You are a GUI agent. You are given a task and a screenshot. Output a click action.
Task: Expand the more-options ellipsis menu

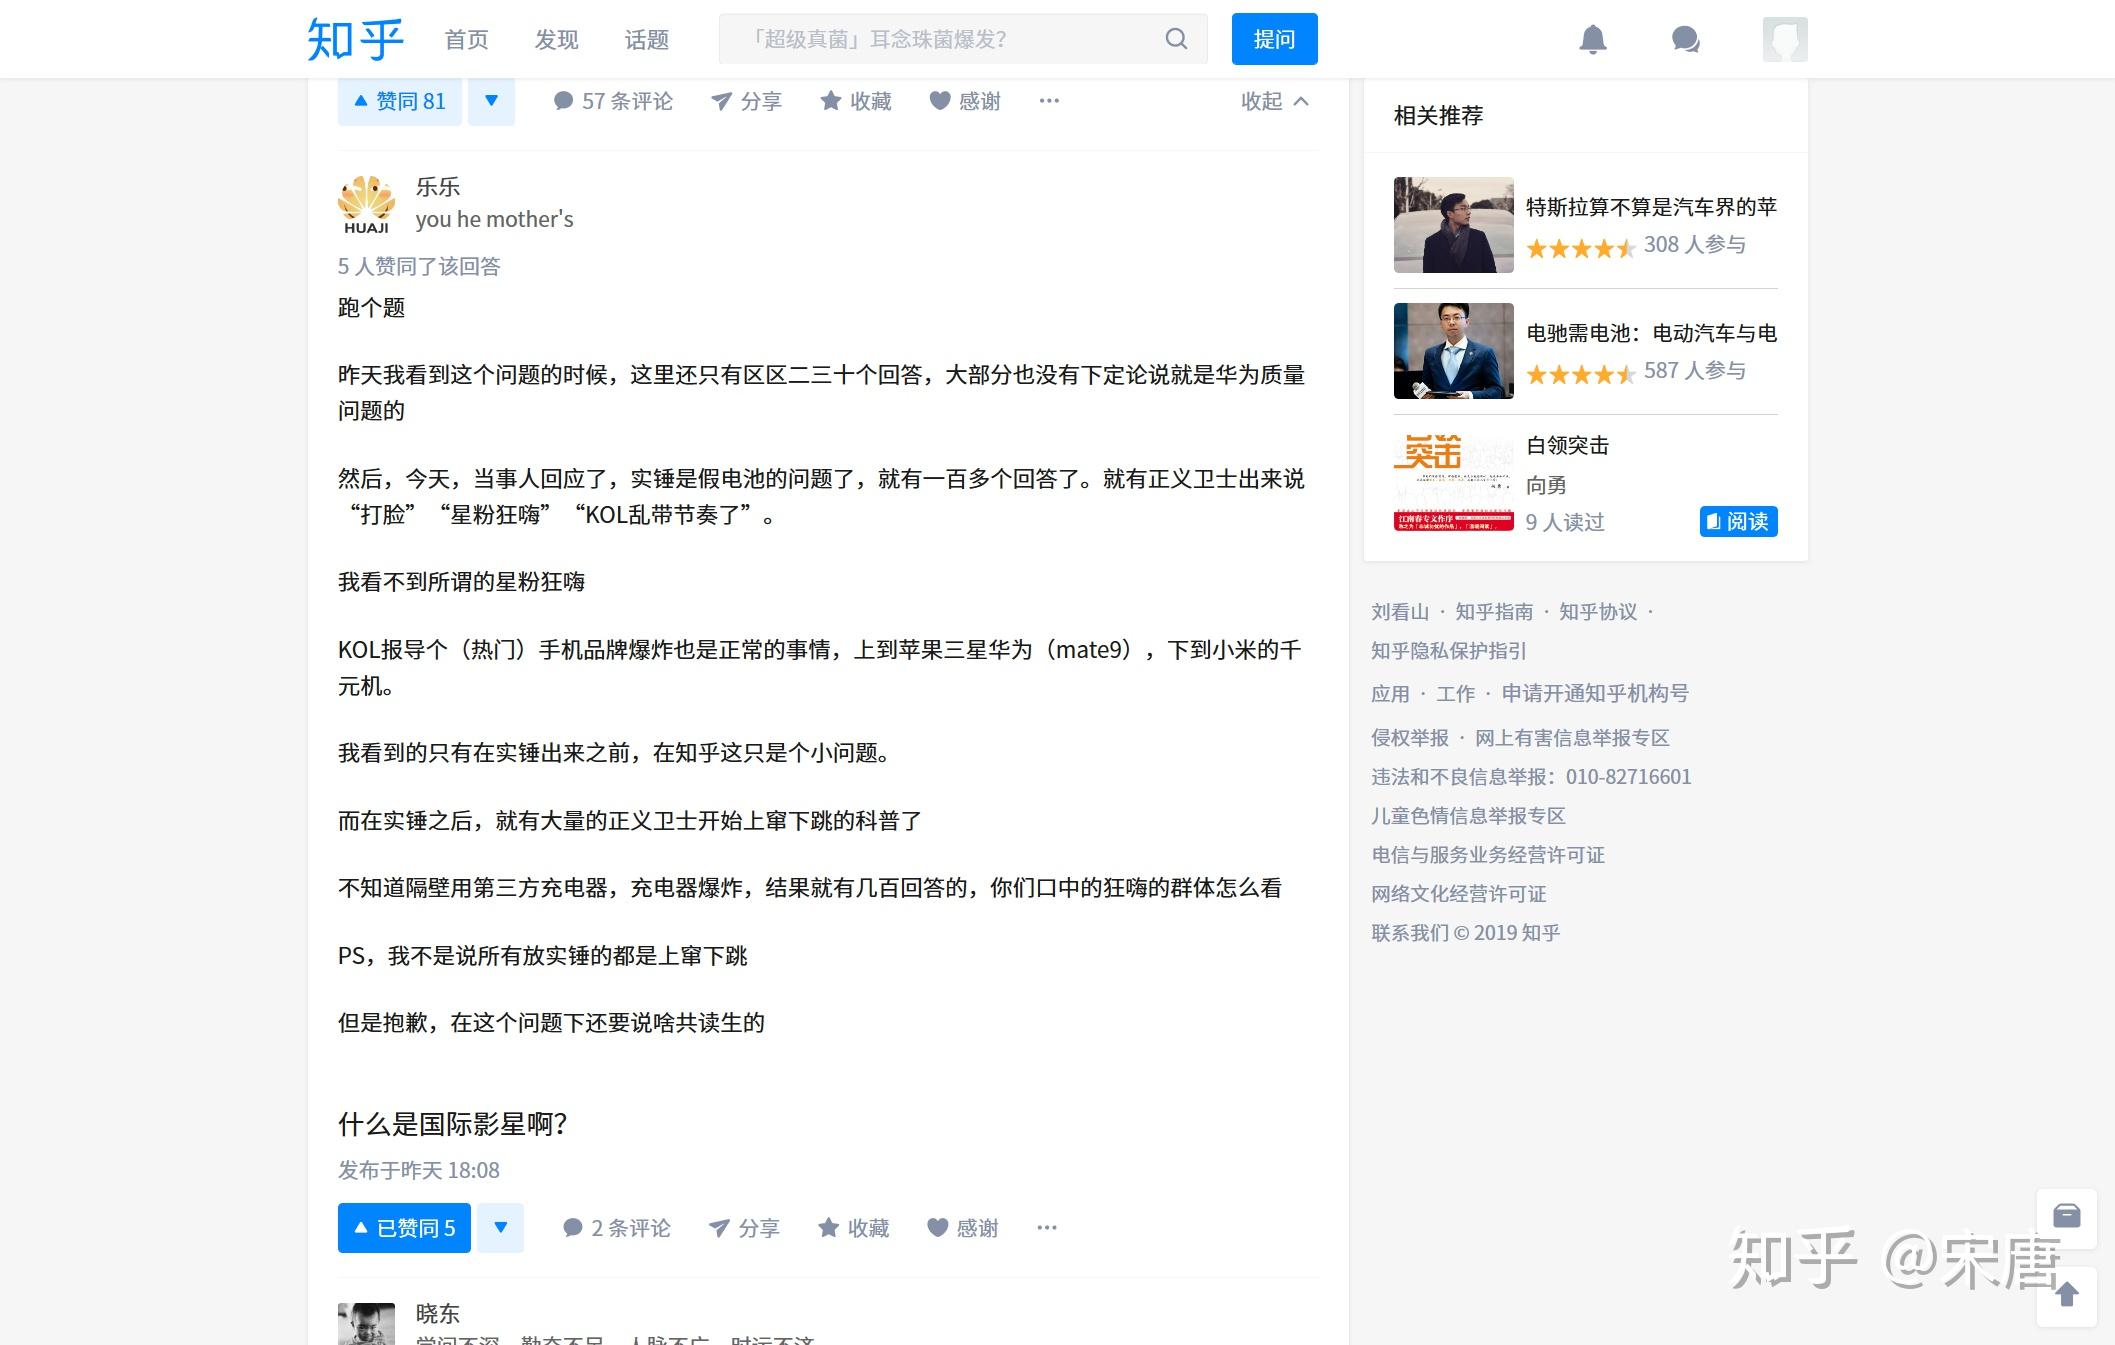pyautogui.click(x=1048, y=100)
